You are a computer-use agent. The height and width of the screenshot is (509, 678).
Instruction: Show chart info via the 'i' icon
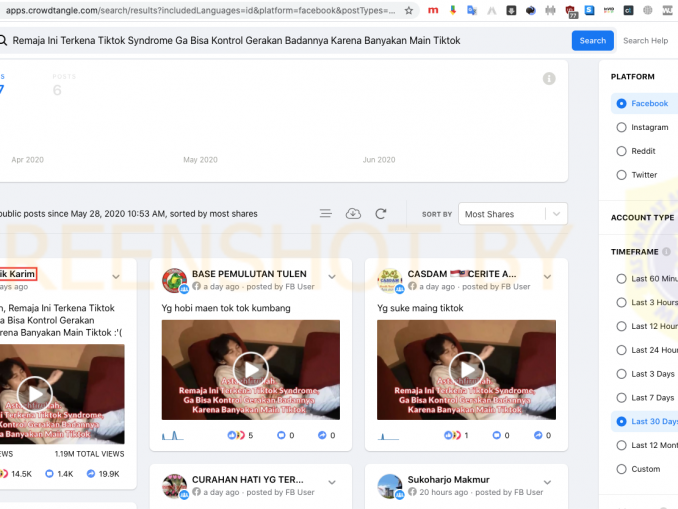[549, 79]
